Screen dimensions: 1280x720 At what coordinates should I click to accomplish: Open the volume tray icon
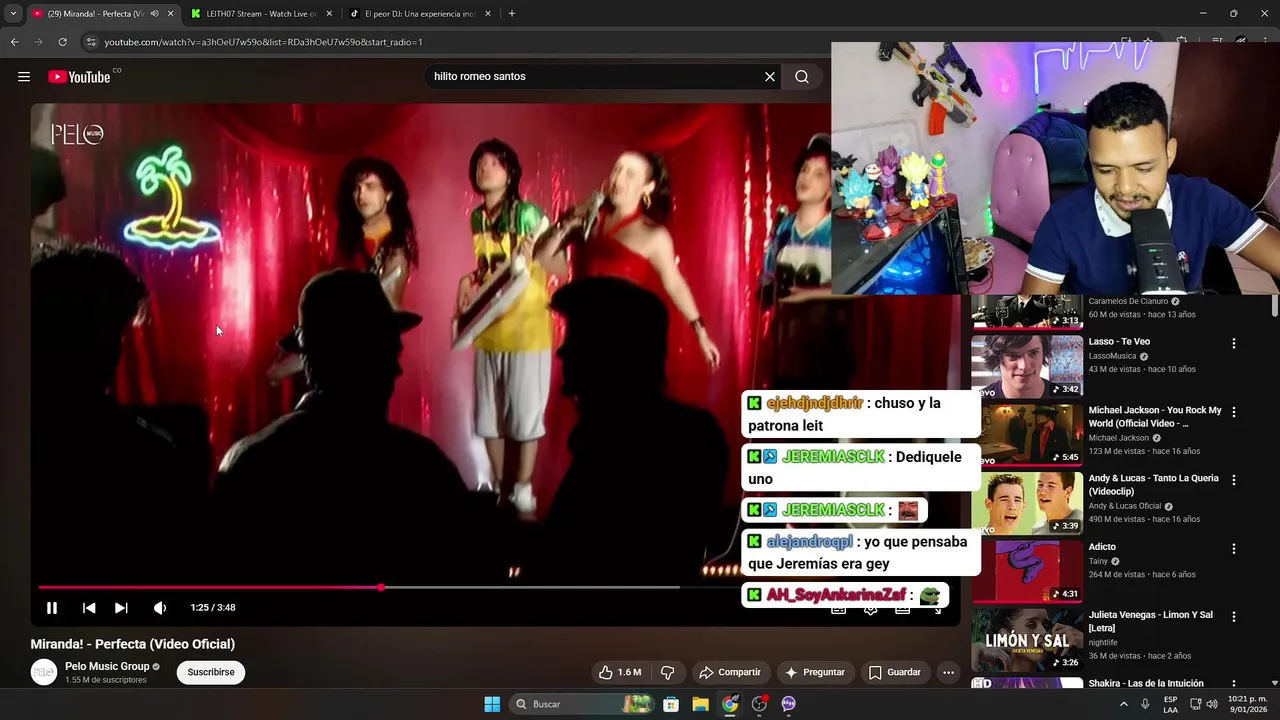pyautogui.click(x=1212, y=704)
